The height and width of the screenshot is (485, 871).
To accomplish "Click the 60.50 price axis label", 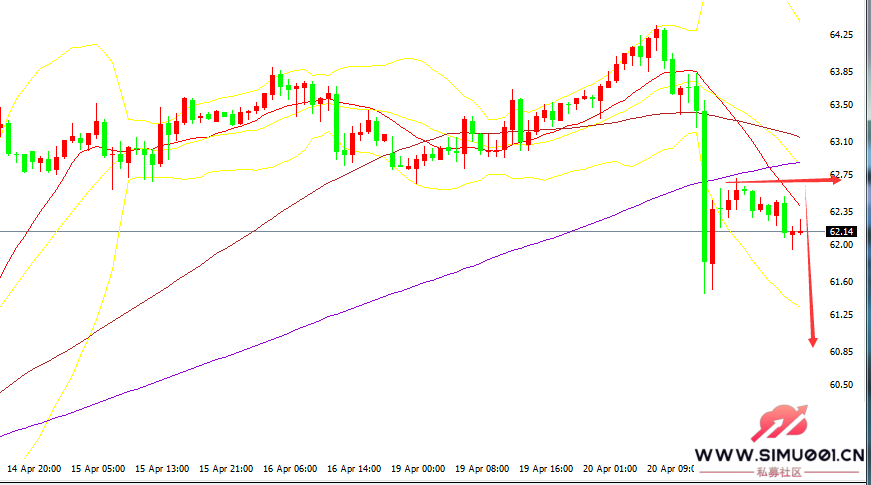I will pyautogui.click(x=840, y=385).
